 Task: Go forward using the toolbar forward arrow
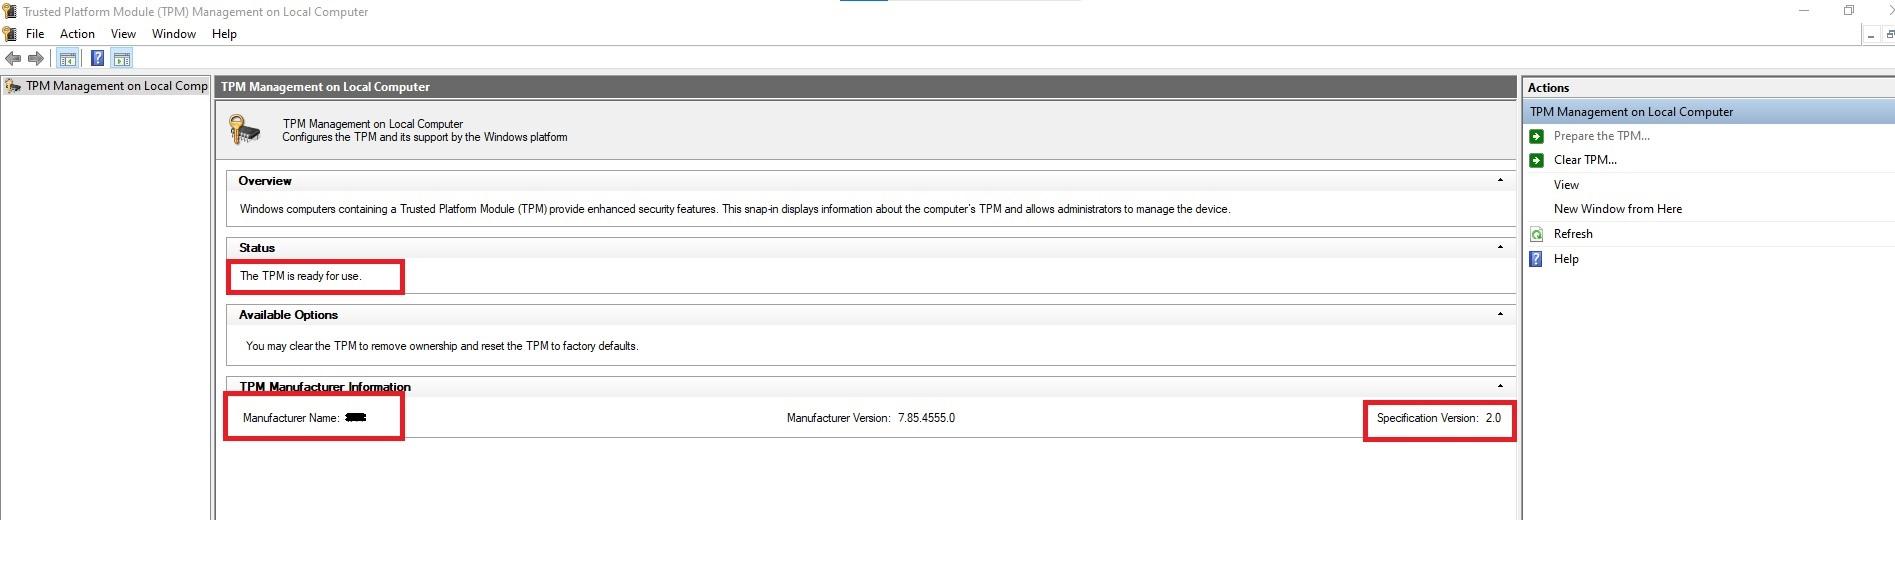(x=36, y=59)
